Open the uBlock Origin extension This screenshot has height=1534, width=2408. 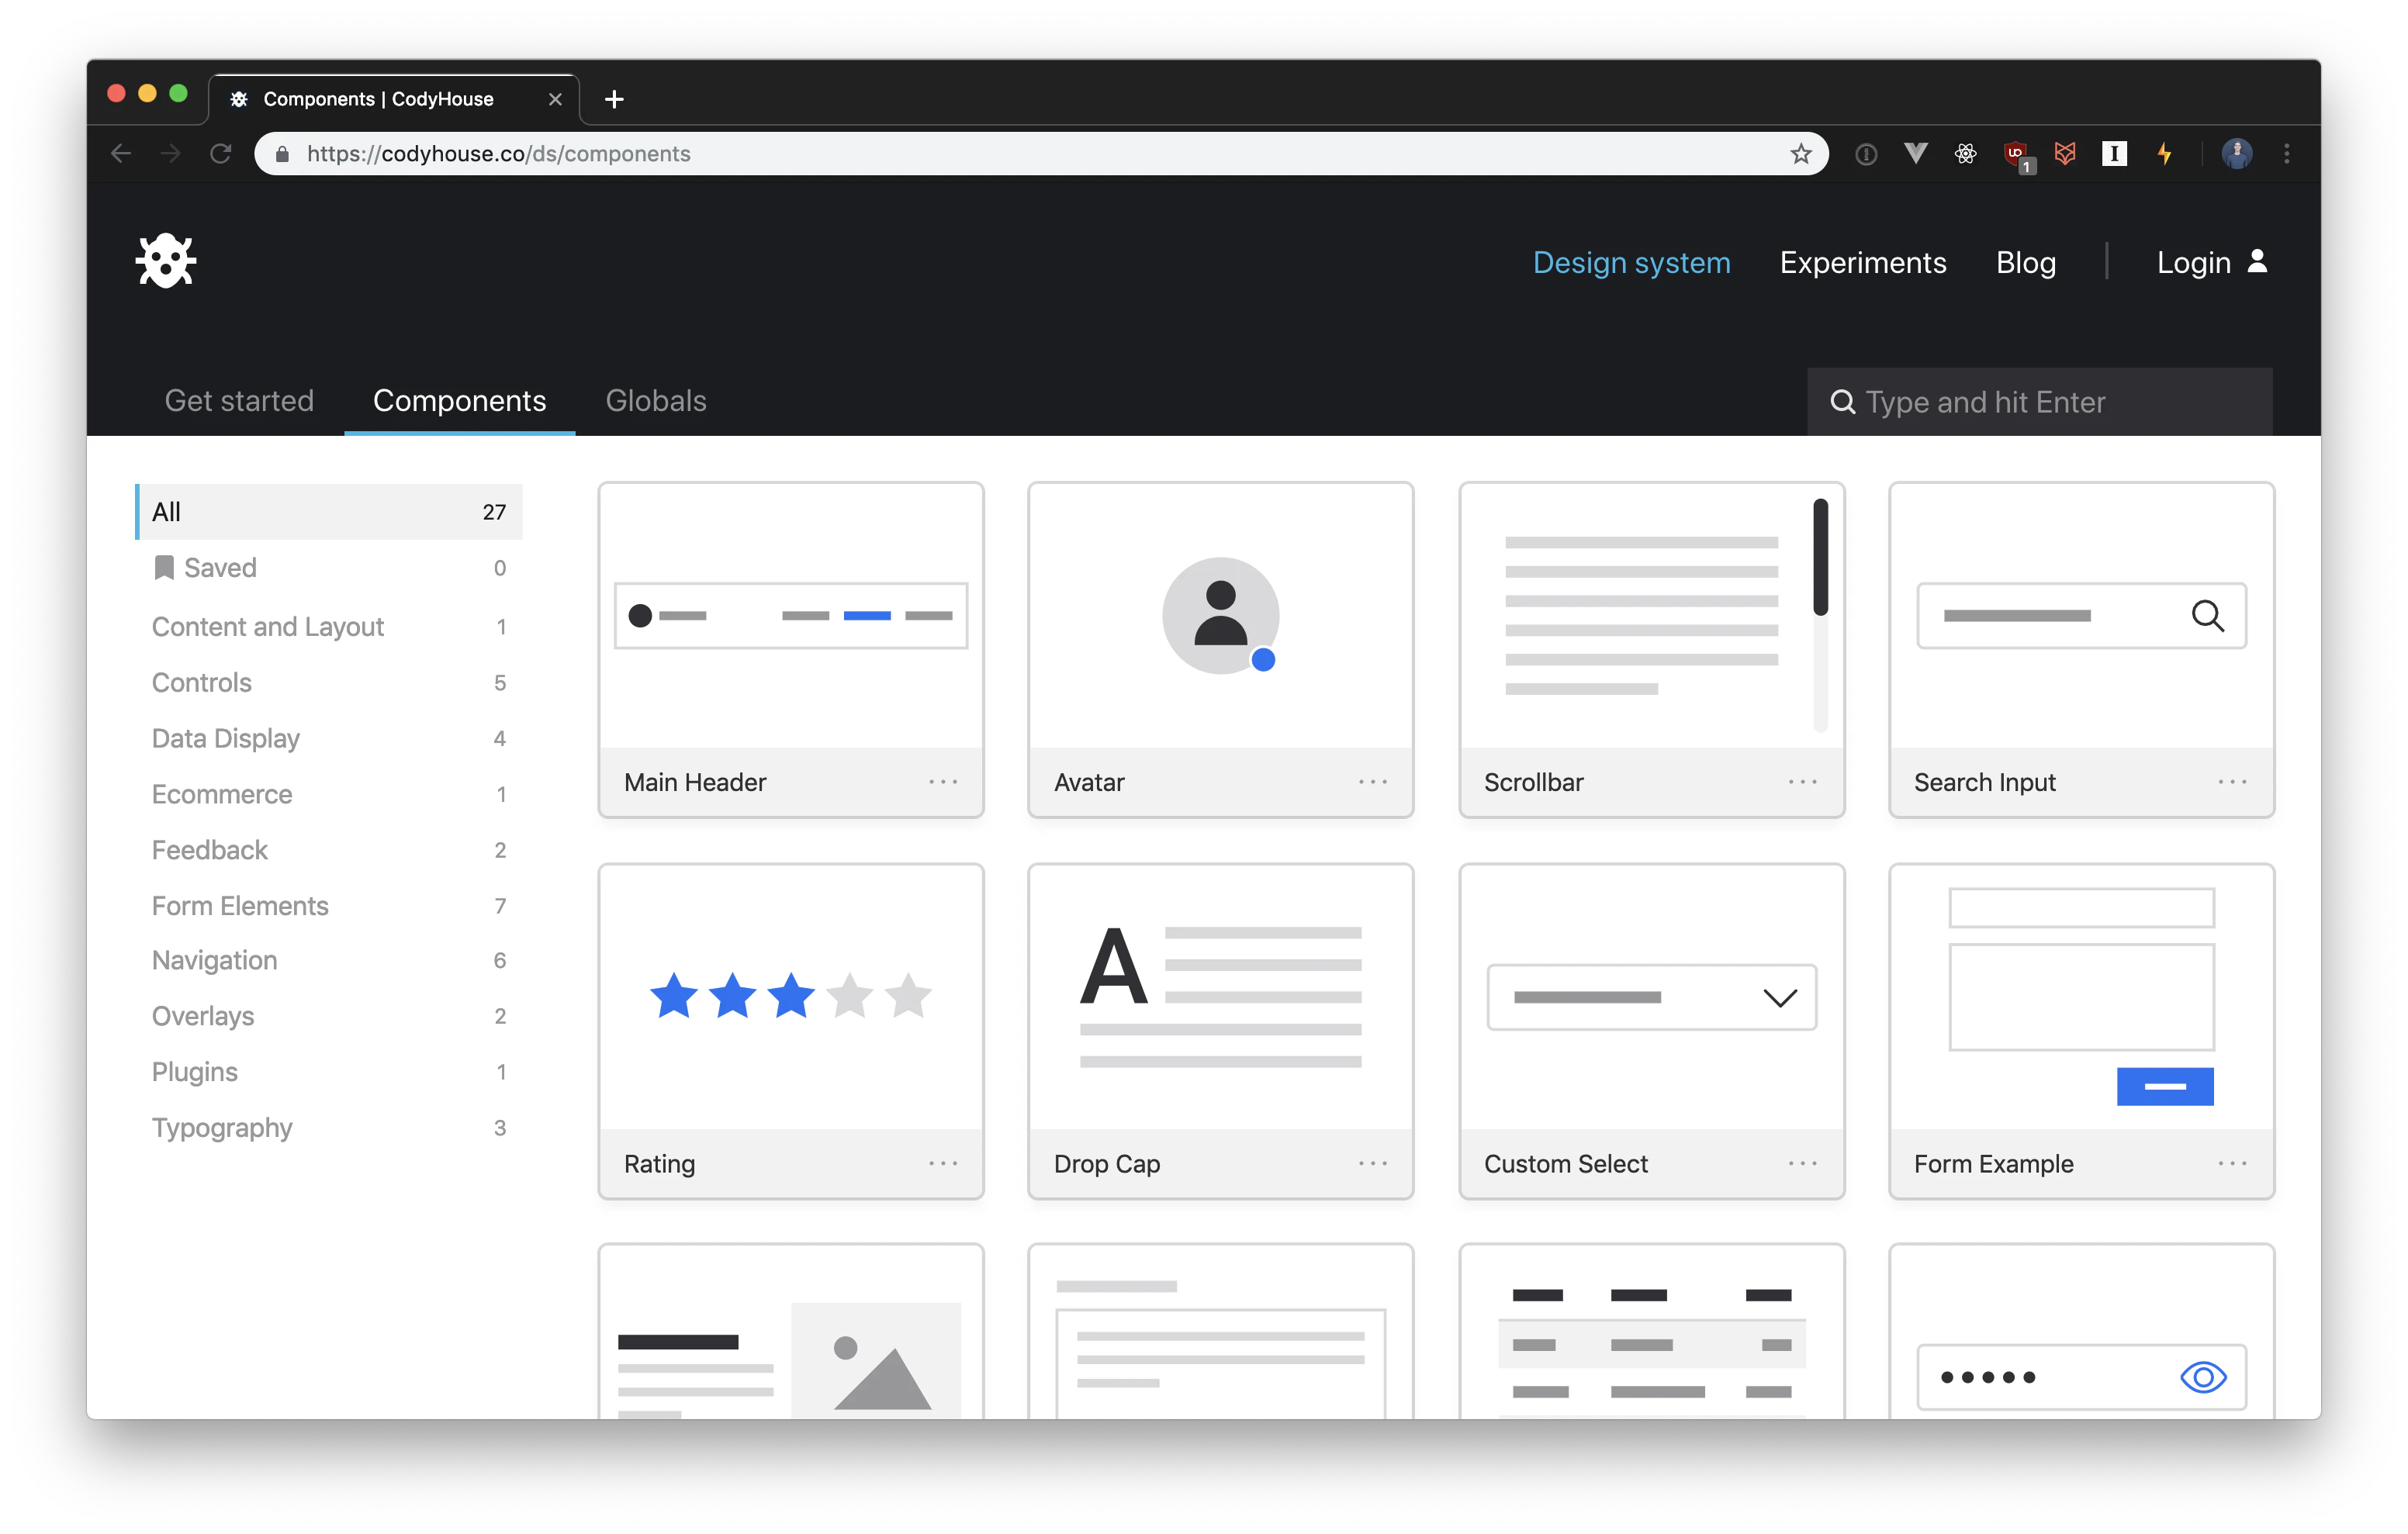2017,153
